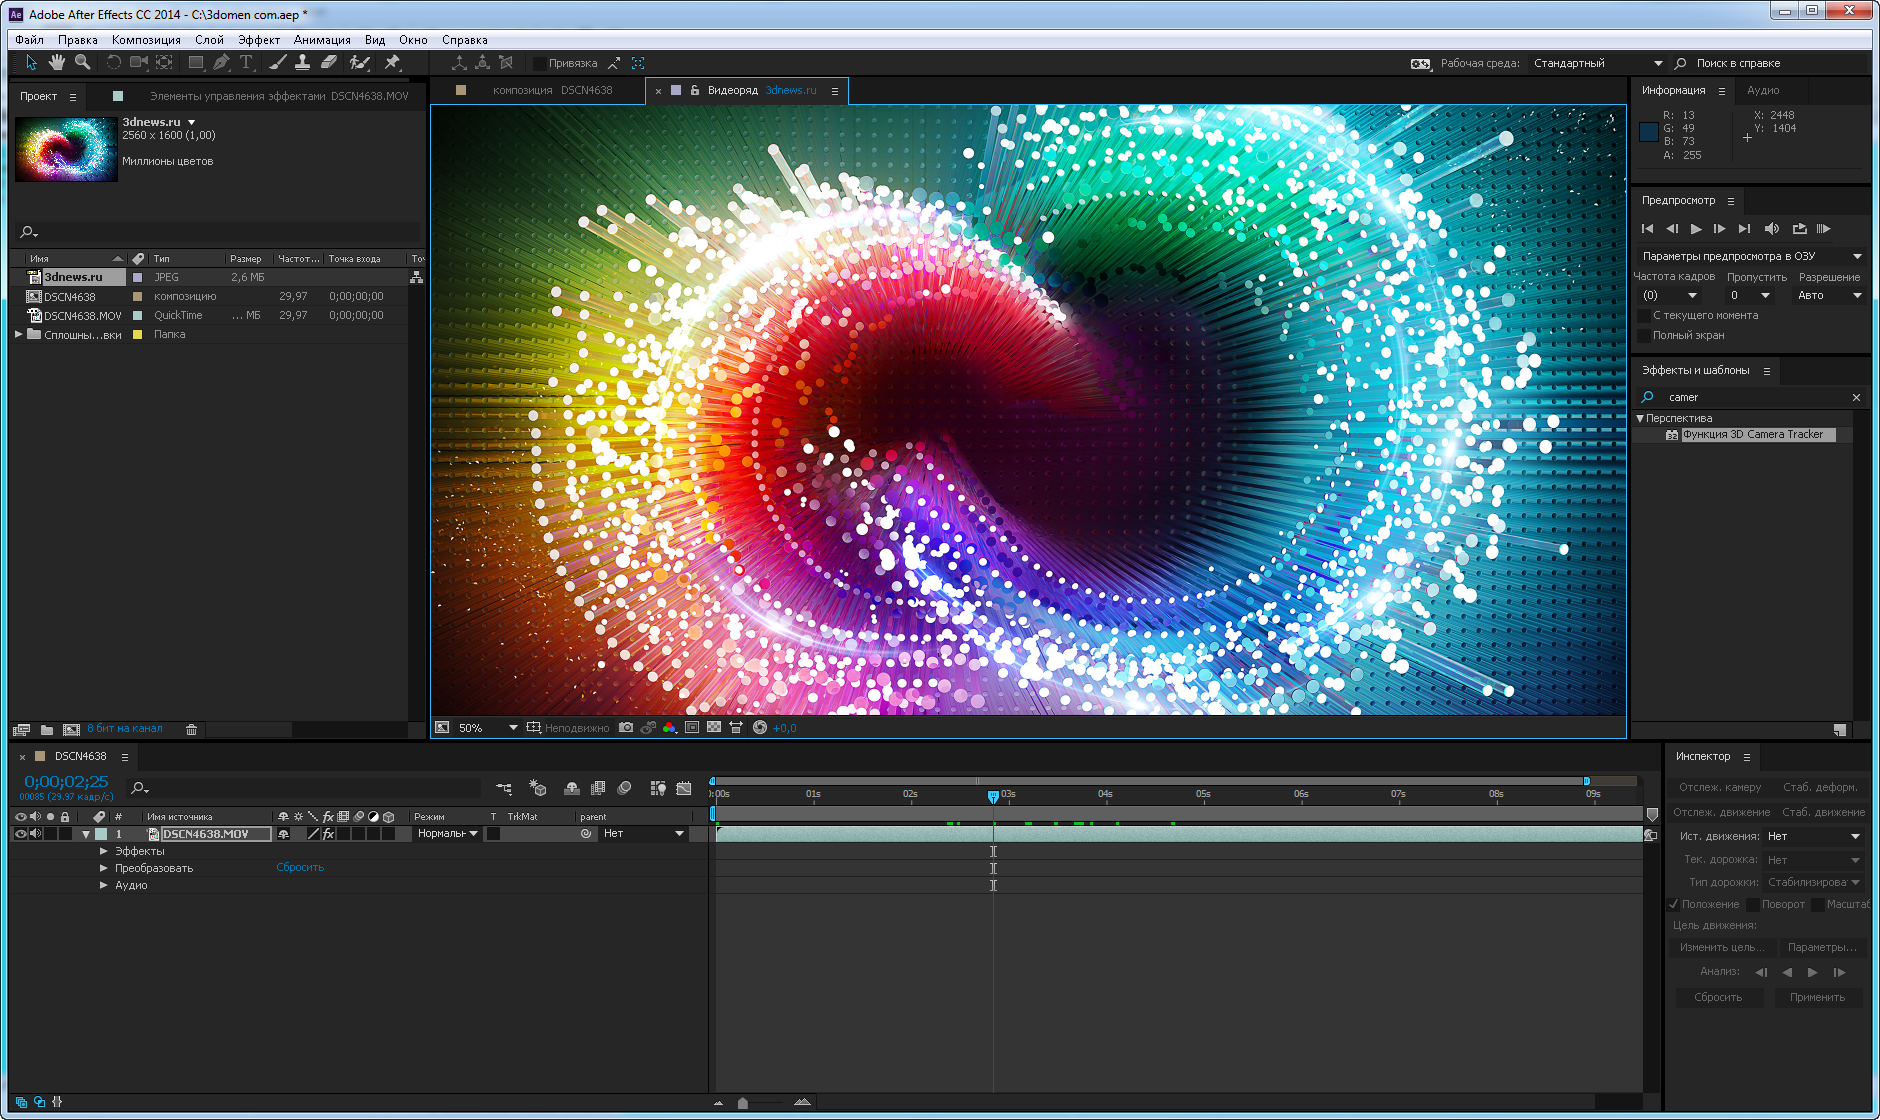Image resolution: width=1880 pixels, height=1120 pixels.
Task: Toggle the Положение tracker checkbox
Action: pyautogui.click(x=1674, y=904)
